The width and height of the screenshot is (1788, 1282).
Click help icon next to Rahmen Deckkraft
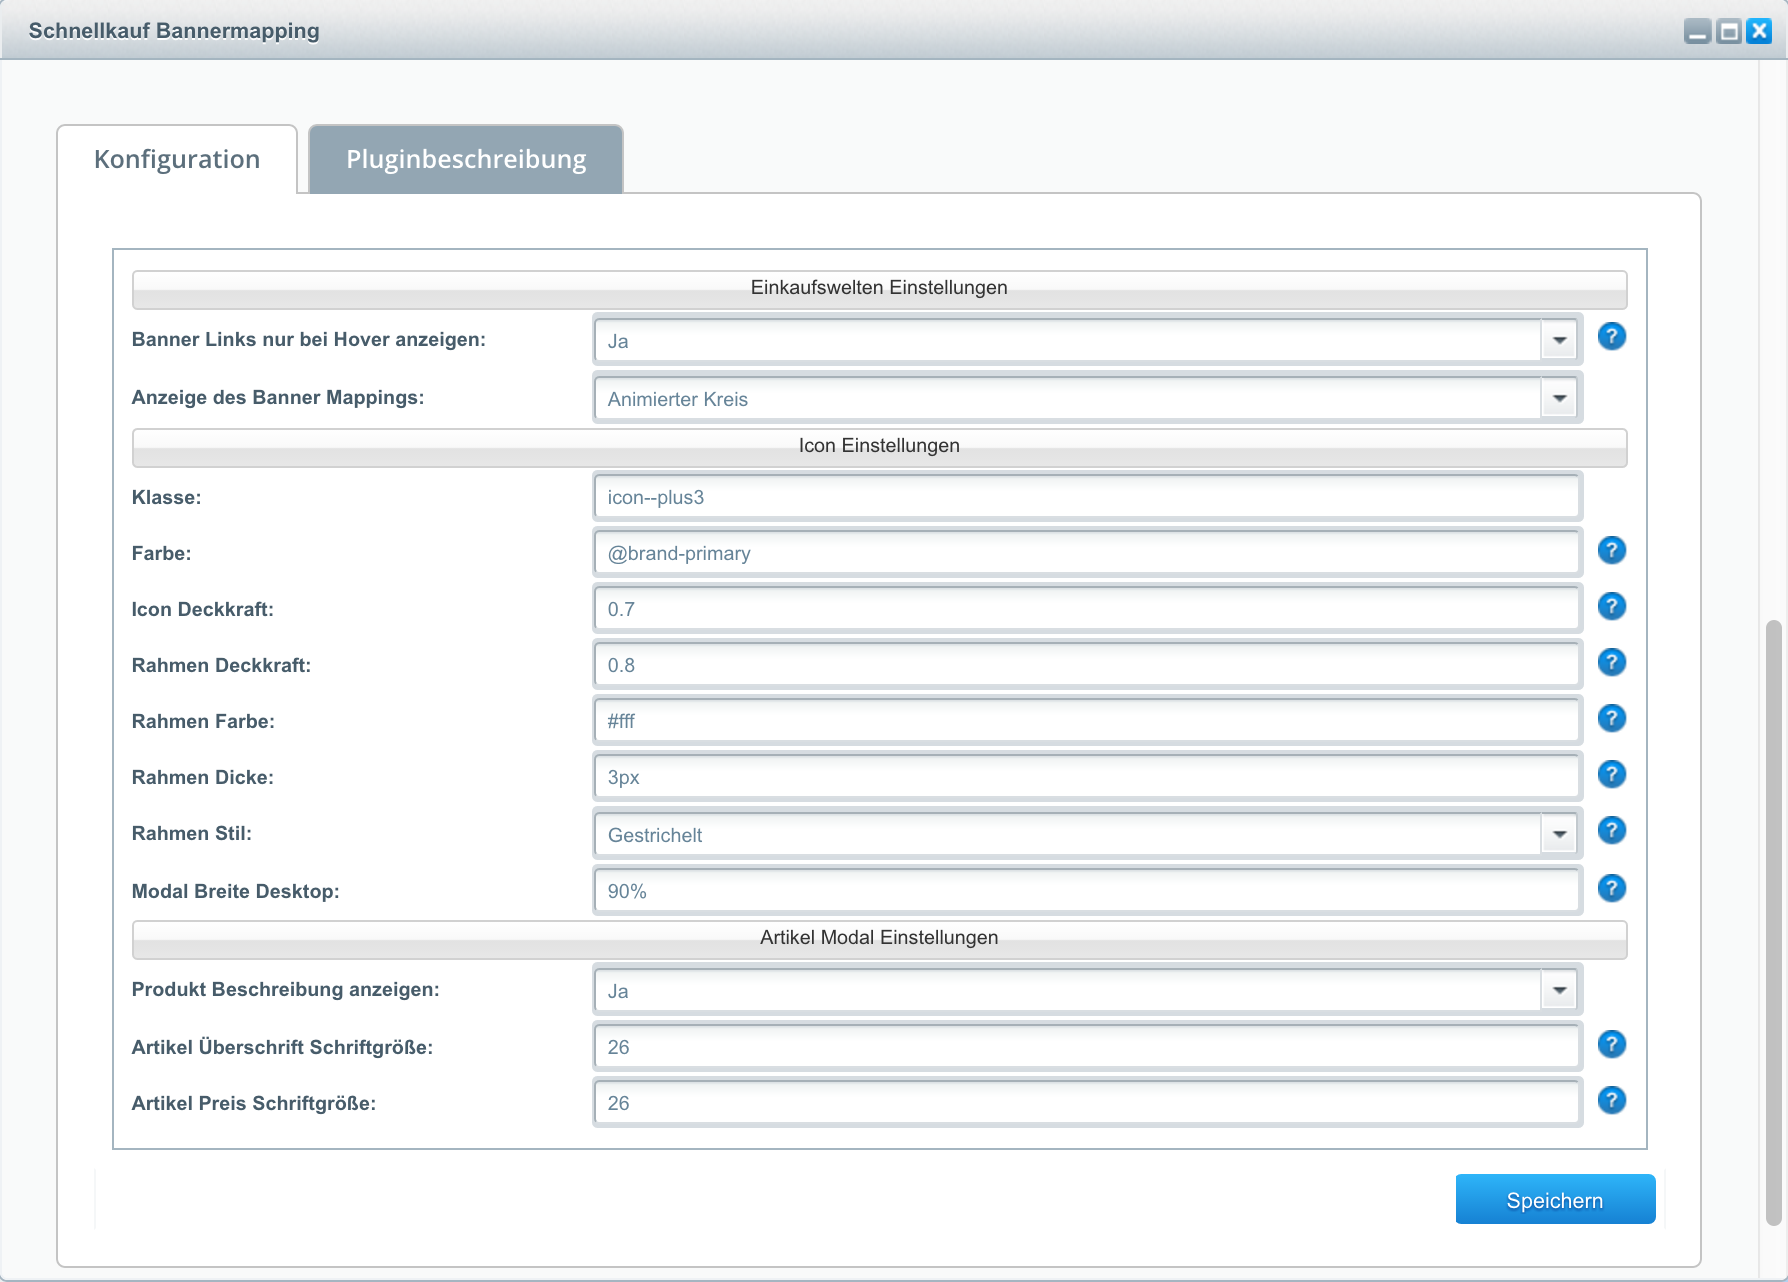[x=1611, y=662]
